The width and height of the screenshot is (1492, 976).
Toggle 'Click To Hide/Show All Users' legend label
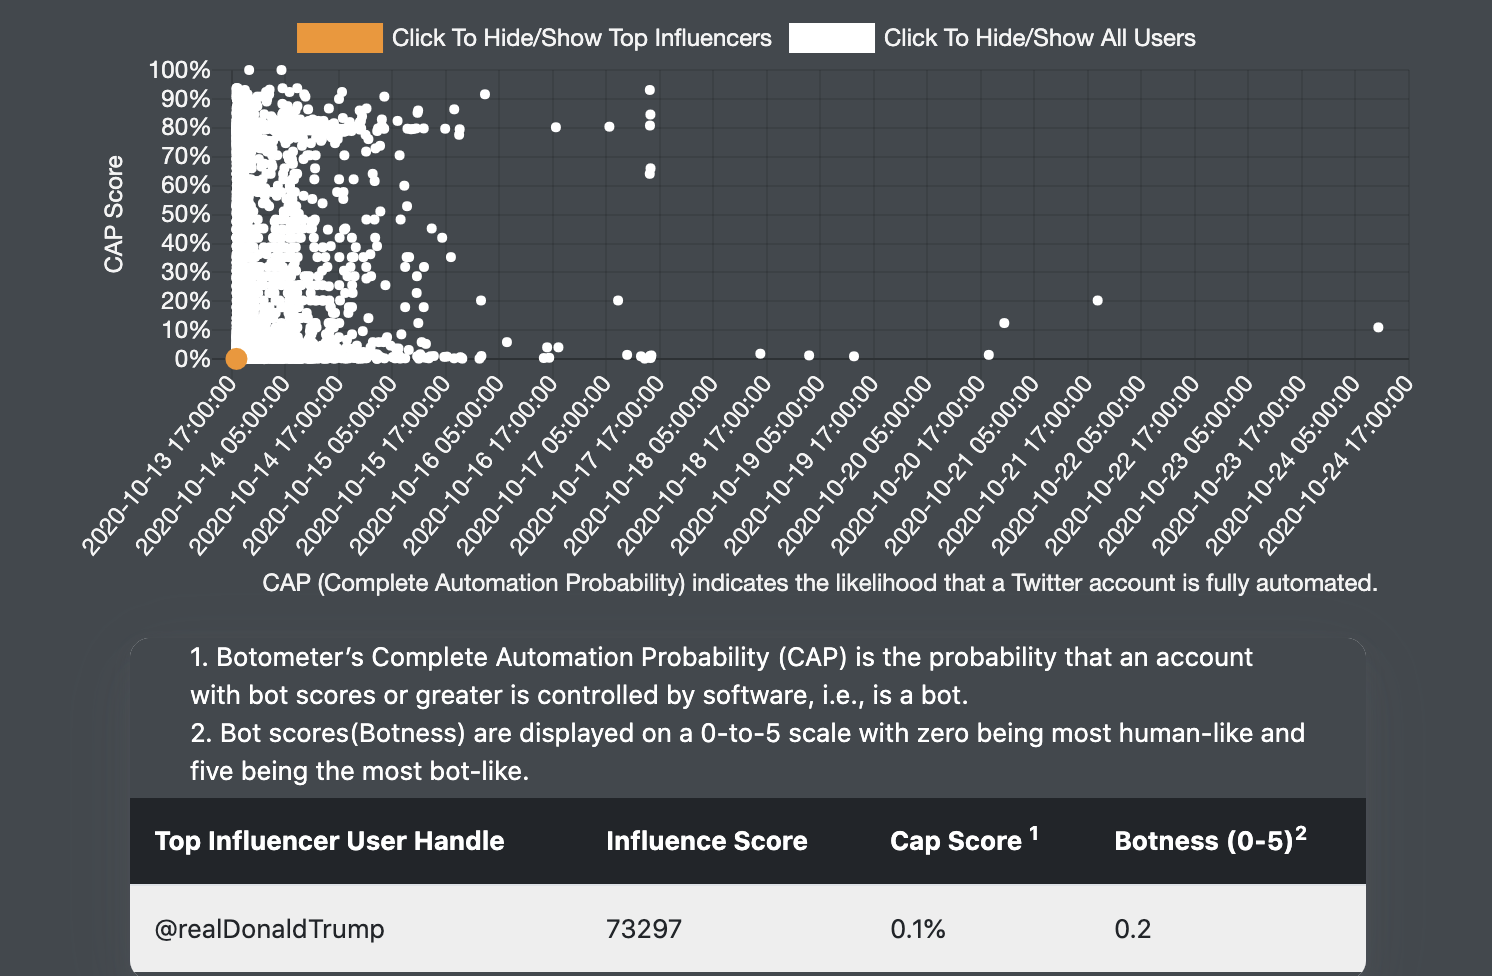[1039, 38]
